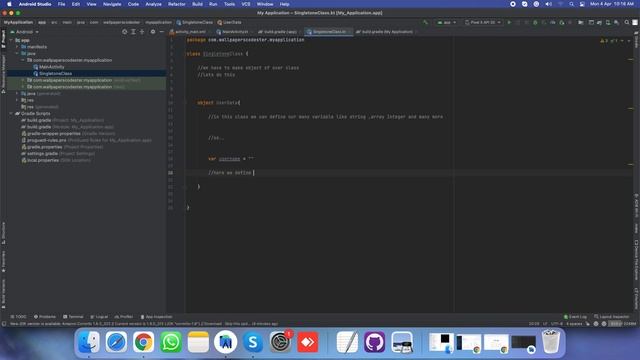Viewport: 640px width, 360px height.
Task: Open the Android view selector dropdown
Action: click(24, 32)
